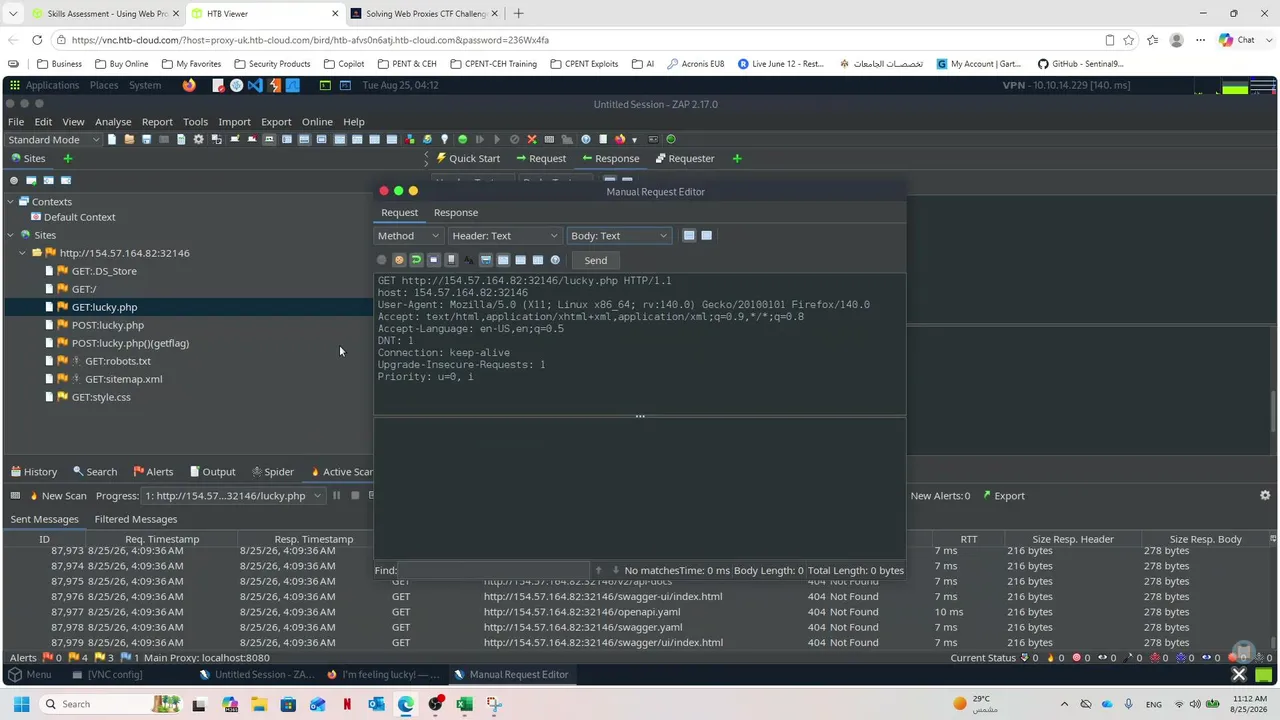Select GET:style.css in Sites tree

101,397
